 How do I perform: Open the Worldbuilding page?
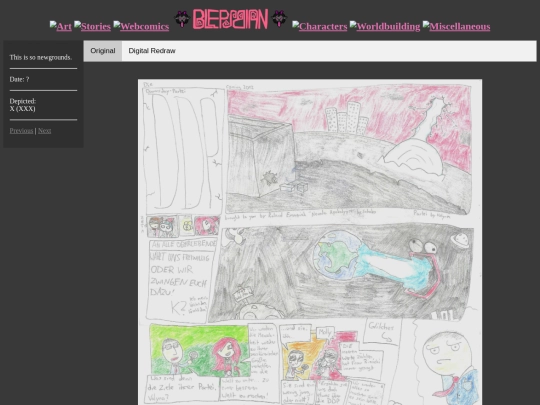point(385,26)
